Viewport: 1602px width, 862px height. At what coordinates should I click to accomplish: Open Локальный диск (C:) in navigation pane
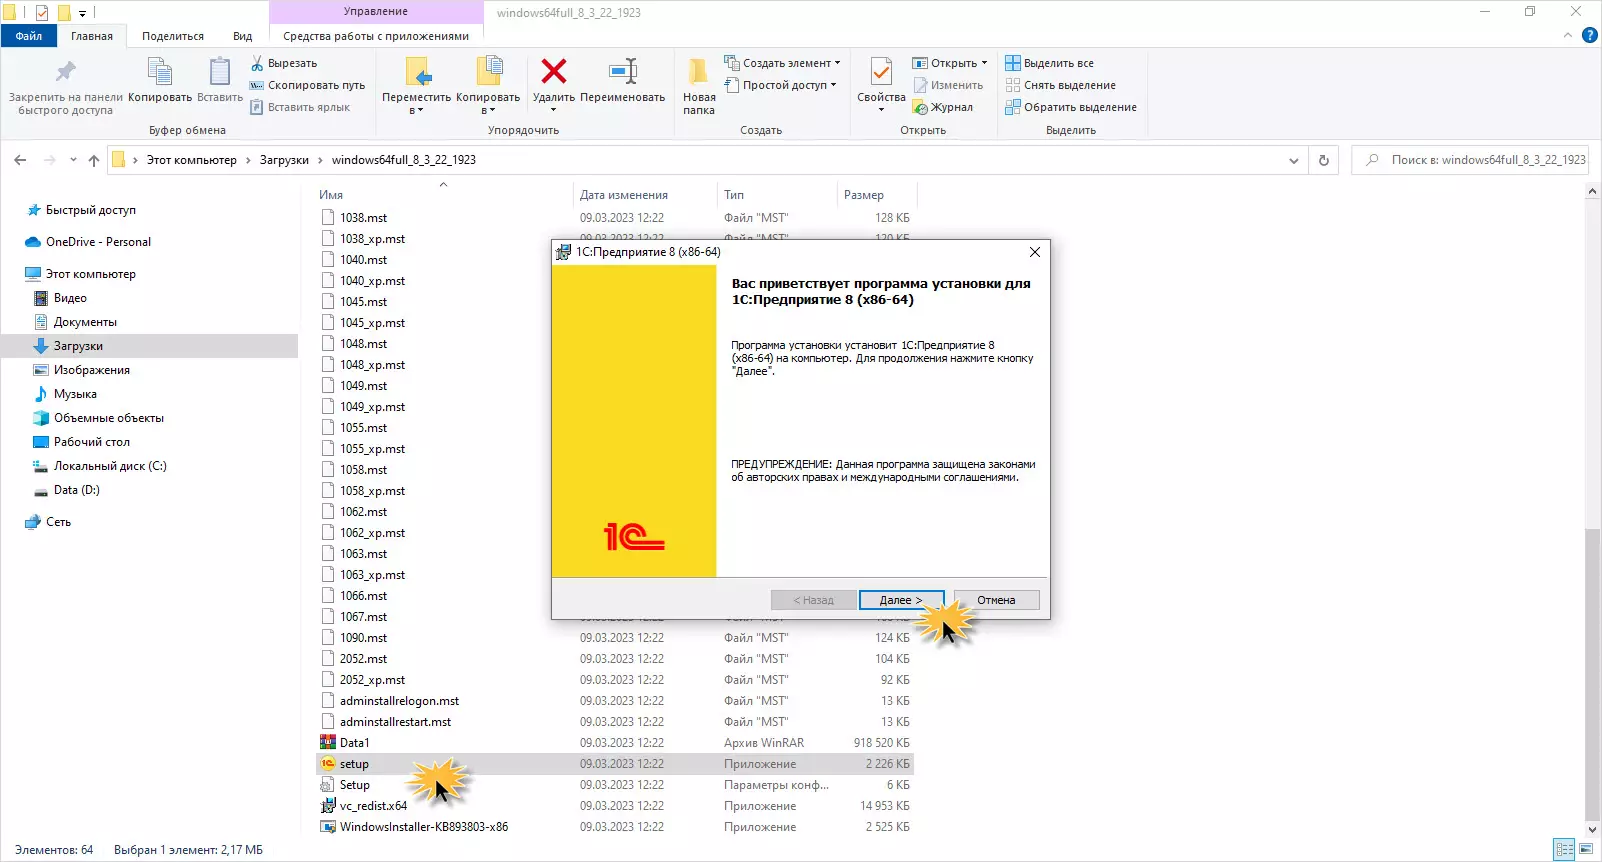[110, 466]
